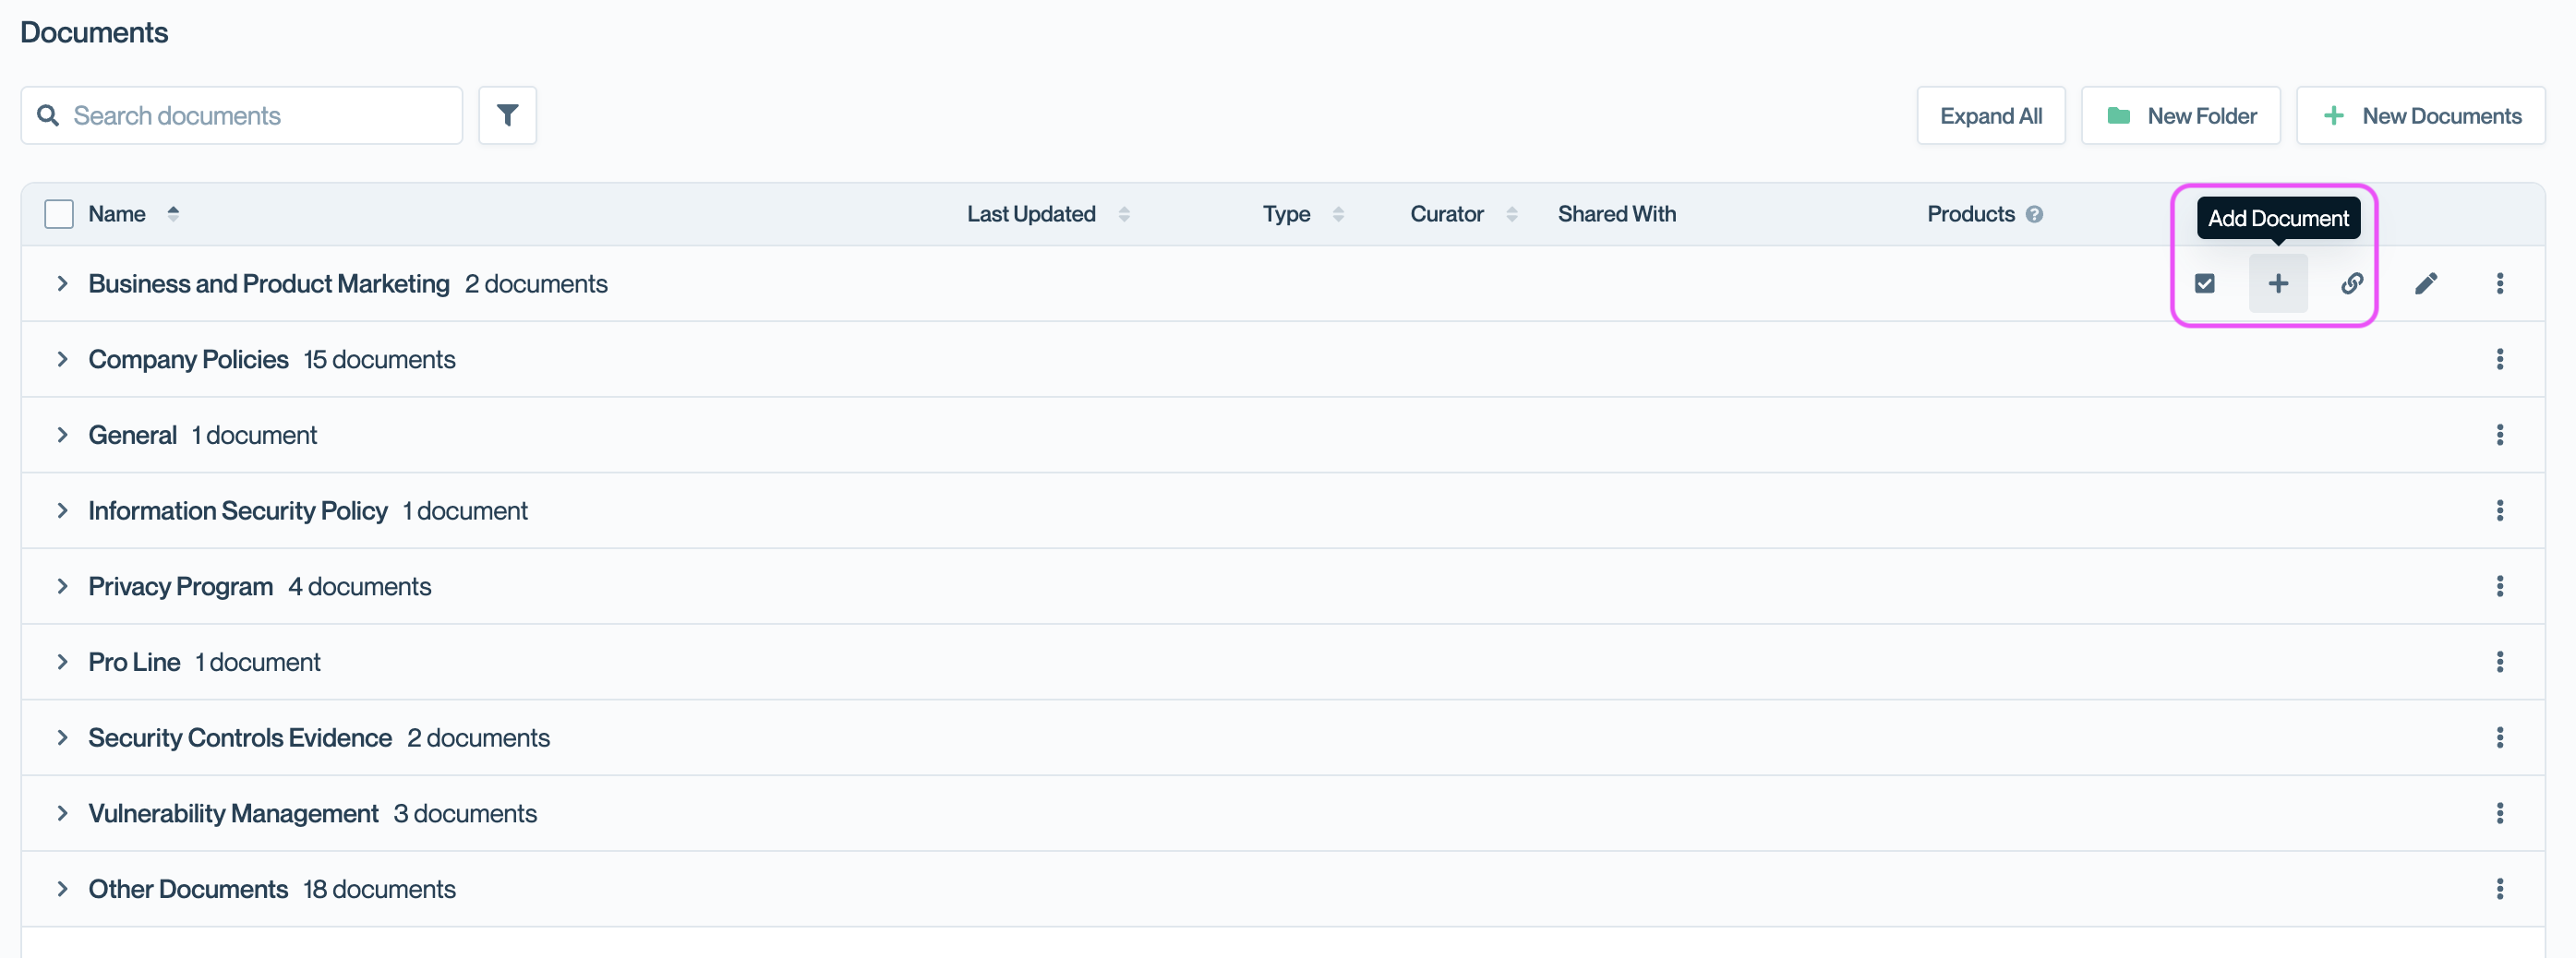Click the Pro Line folder name
Viewport: 2576px width, 958px height.
pyautogui.click(x=134, y=662)
